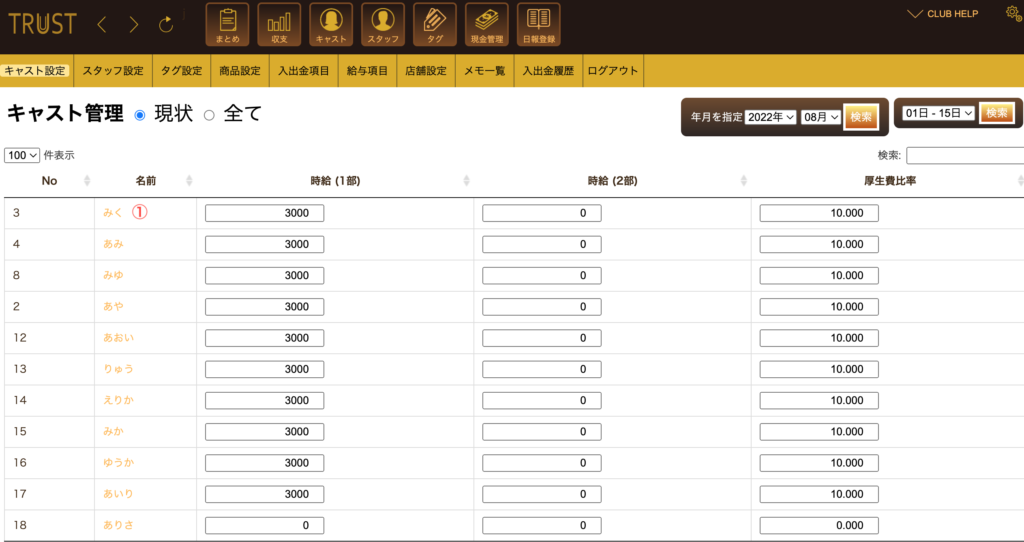Click 時給 (2部) field for えりか

point(542,400)
